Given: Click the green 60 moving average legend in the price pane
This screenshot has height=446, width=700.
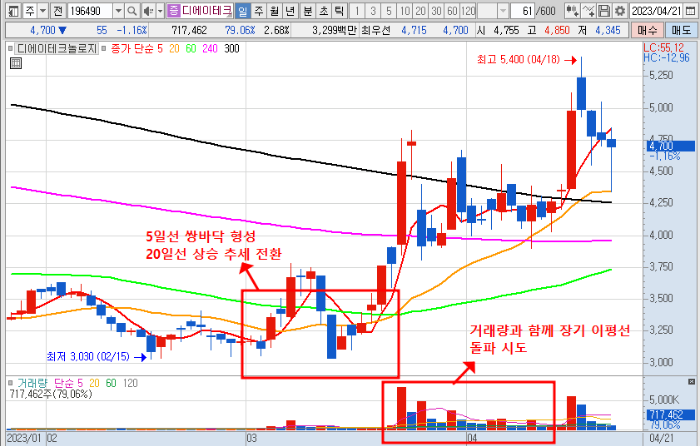Looking at the screenshot, I should click(191, 48).
